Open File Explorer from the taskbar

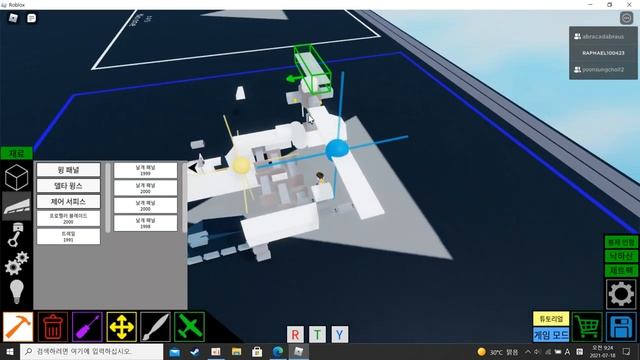236,351
